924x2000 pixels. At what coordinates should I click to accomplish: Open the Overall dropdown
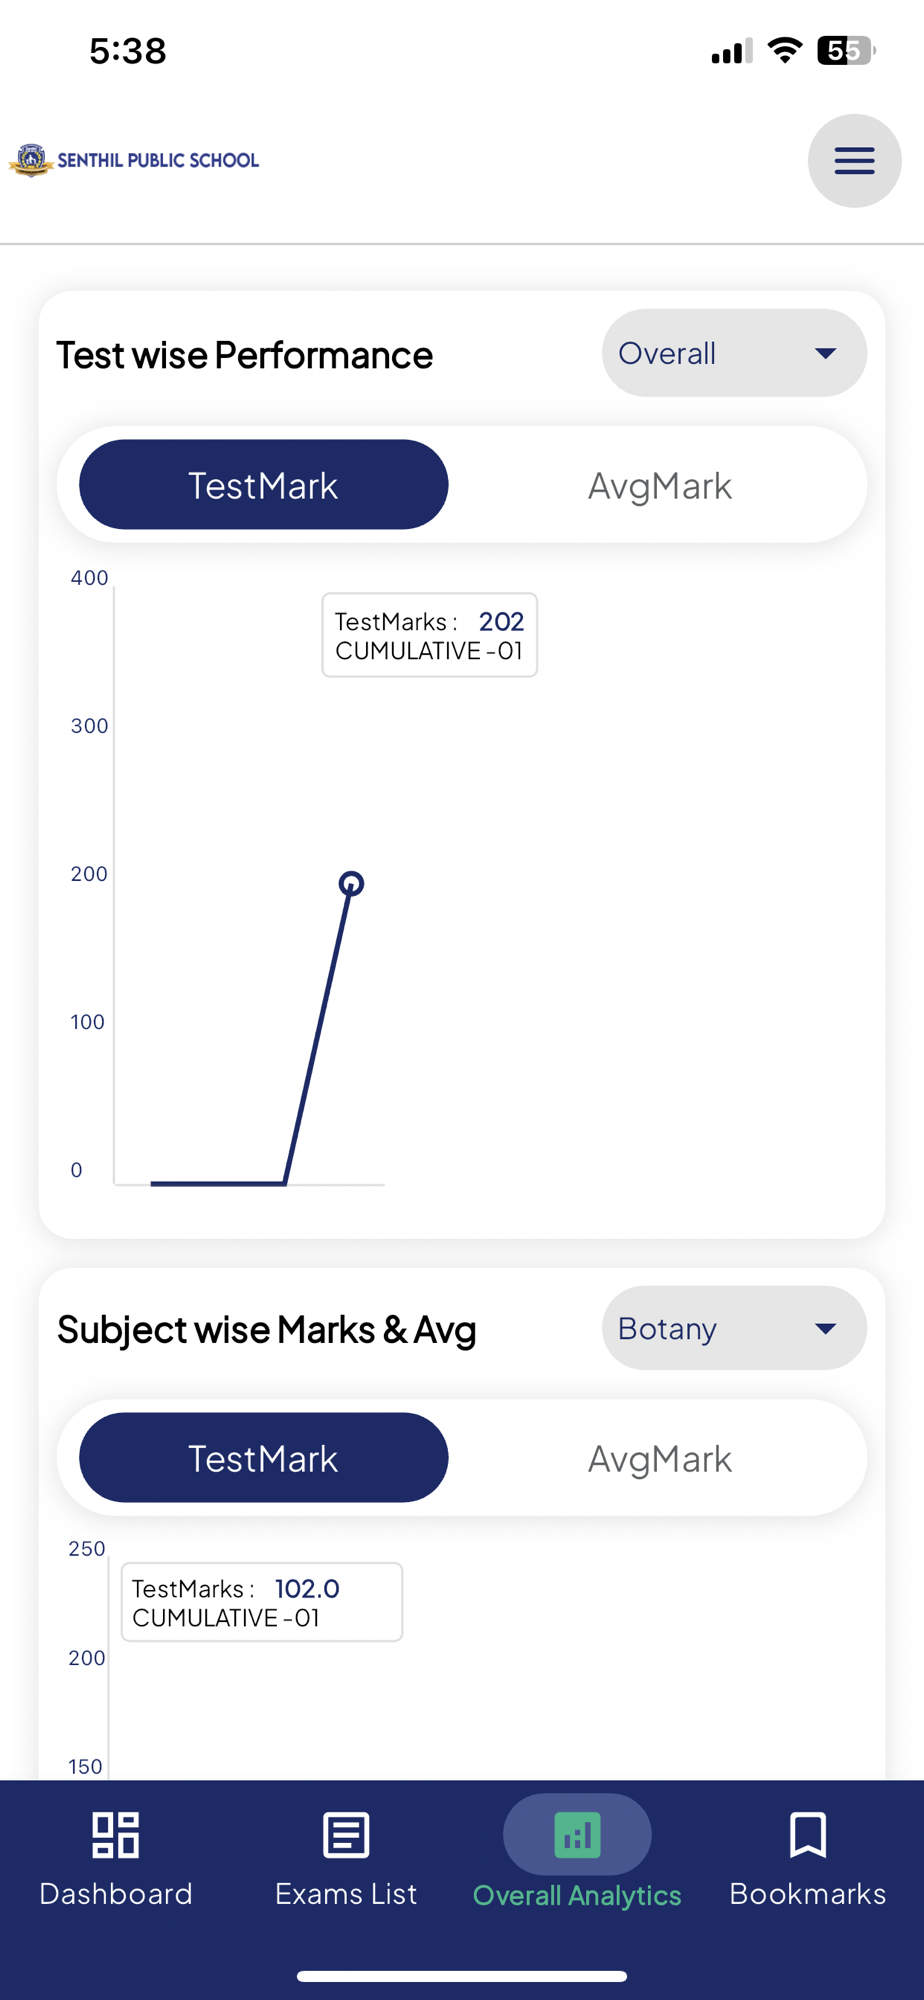coord(733,353)
